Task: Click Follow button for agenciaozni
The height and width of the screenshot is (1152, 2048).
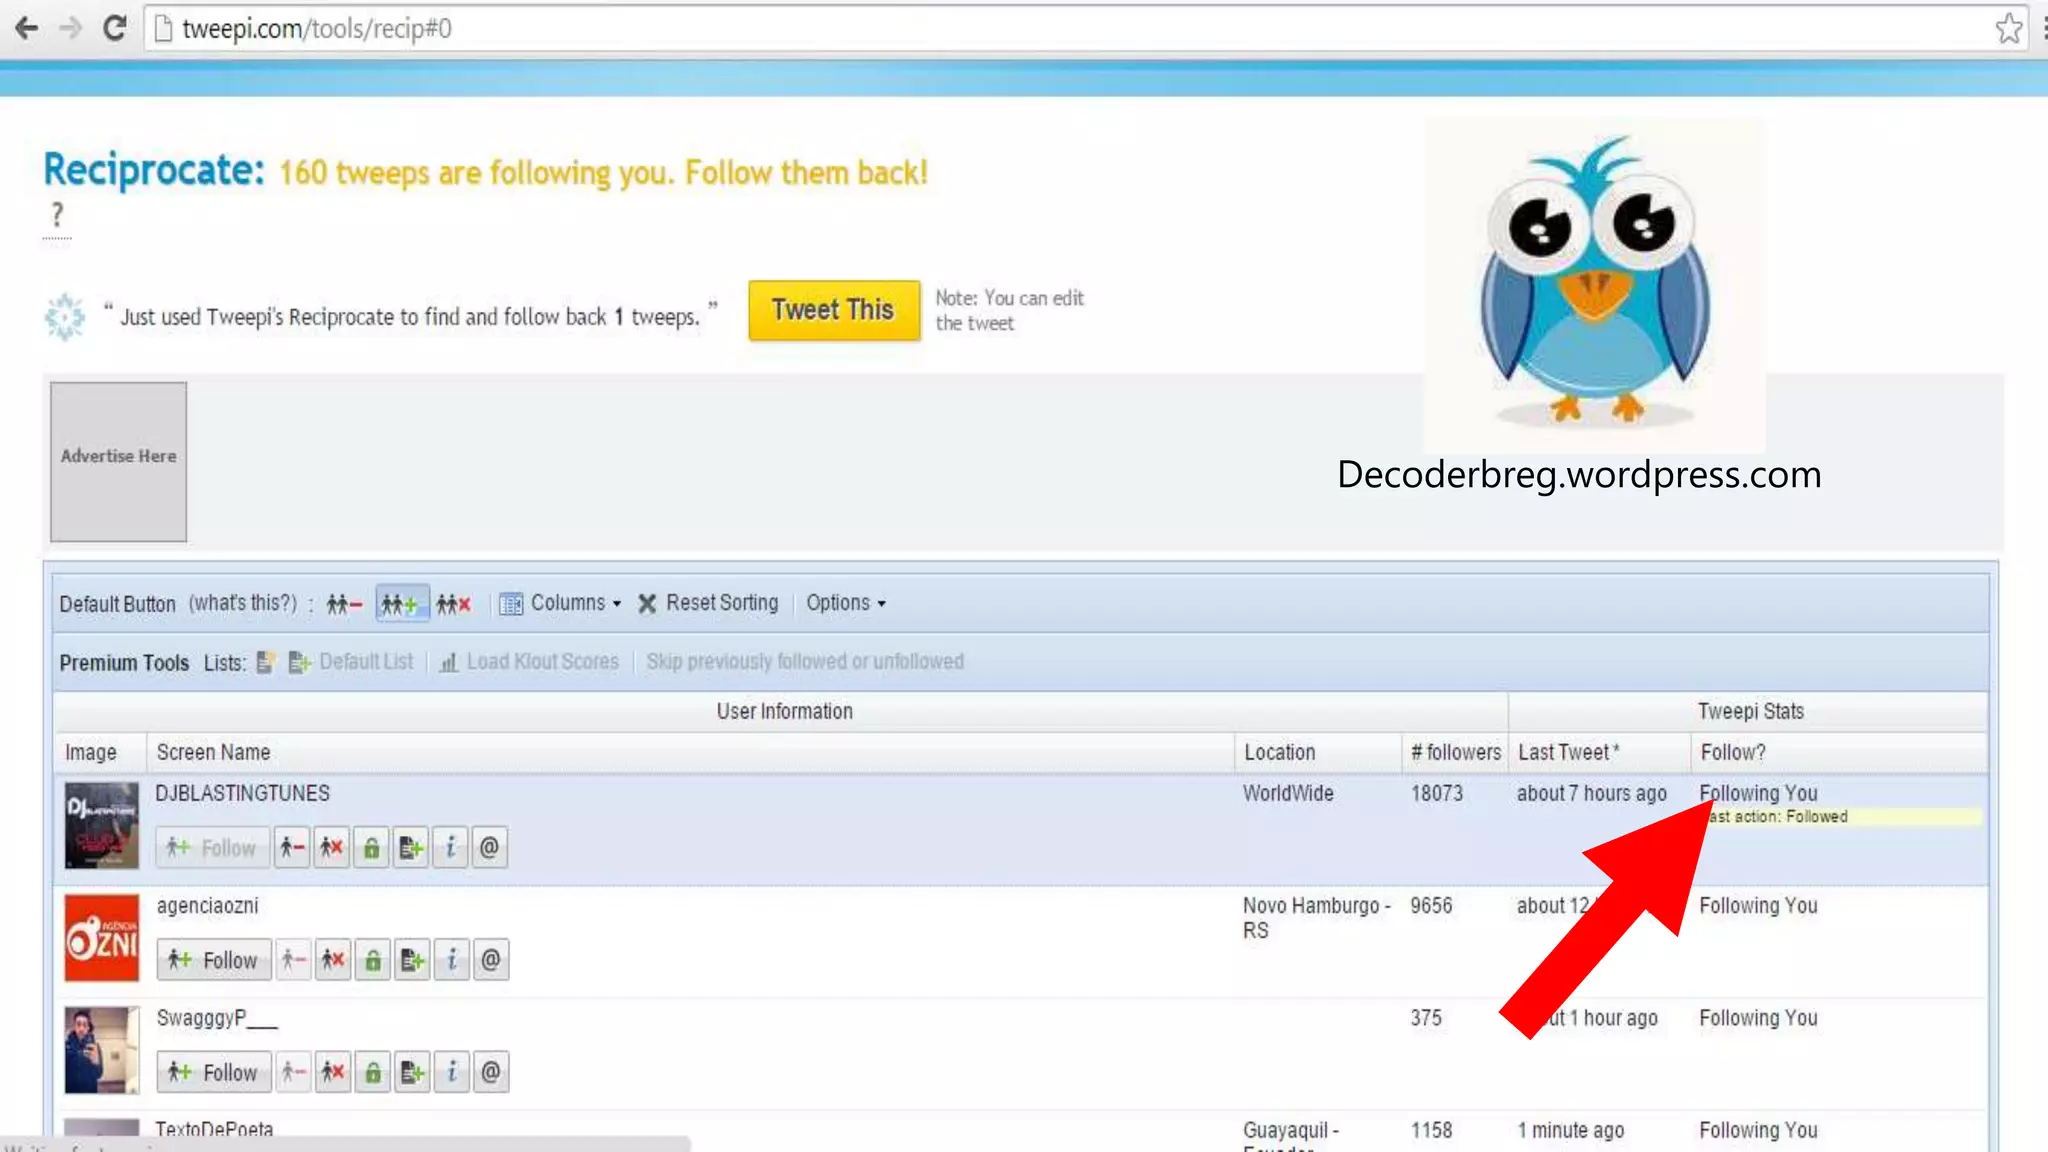Action: click(214, 960)
